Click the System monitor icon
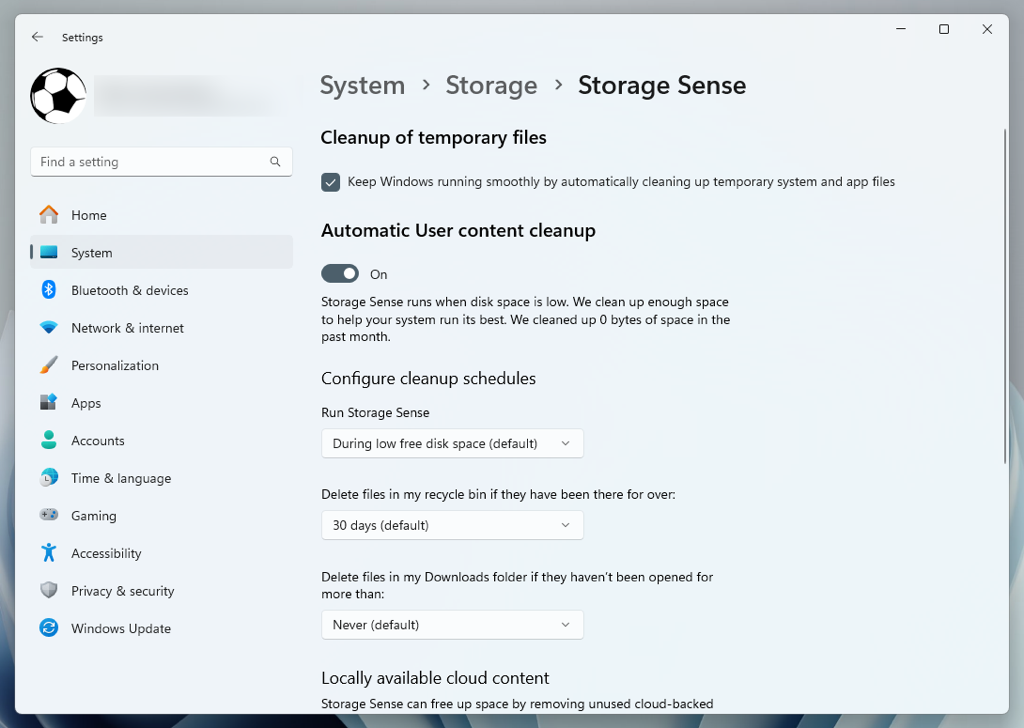Screen dimensions: 1024x728 pos(48,253)
